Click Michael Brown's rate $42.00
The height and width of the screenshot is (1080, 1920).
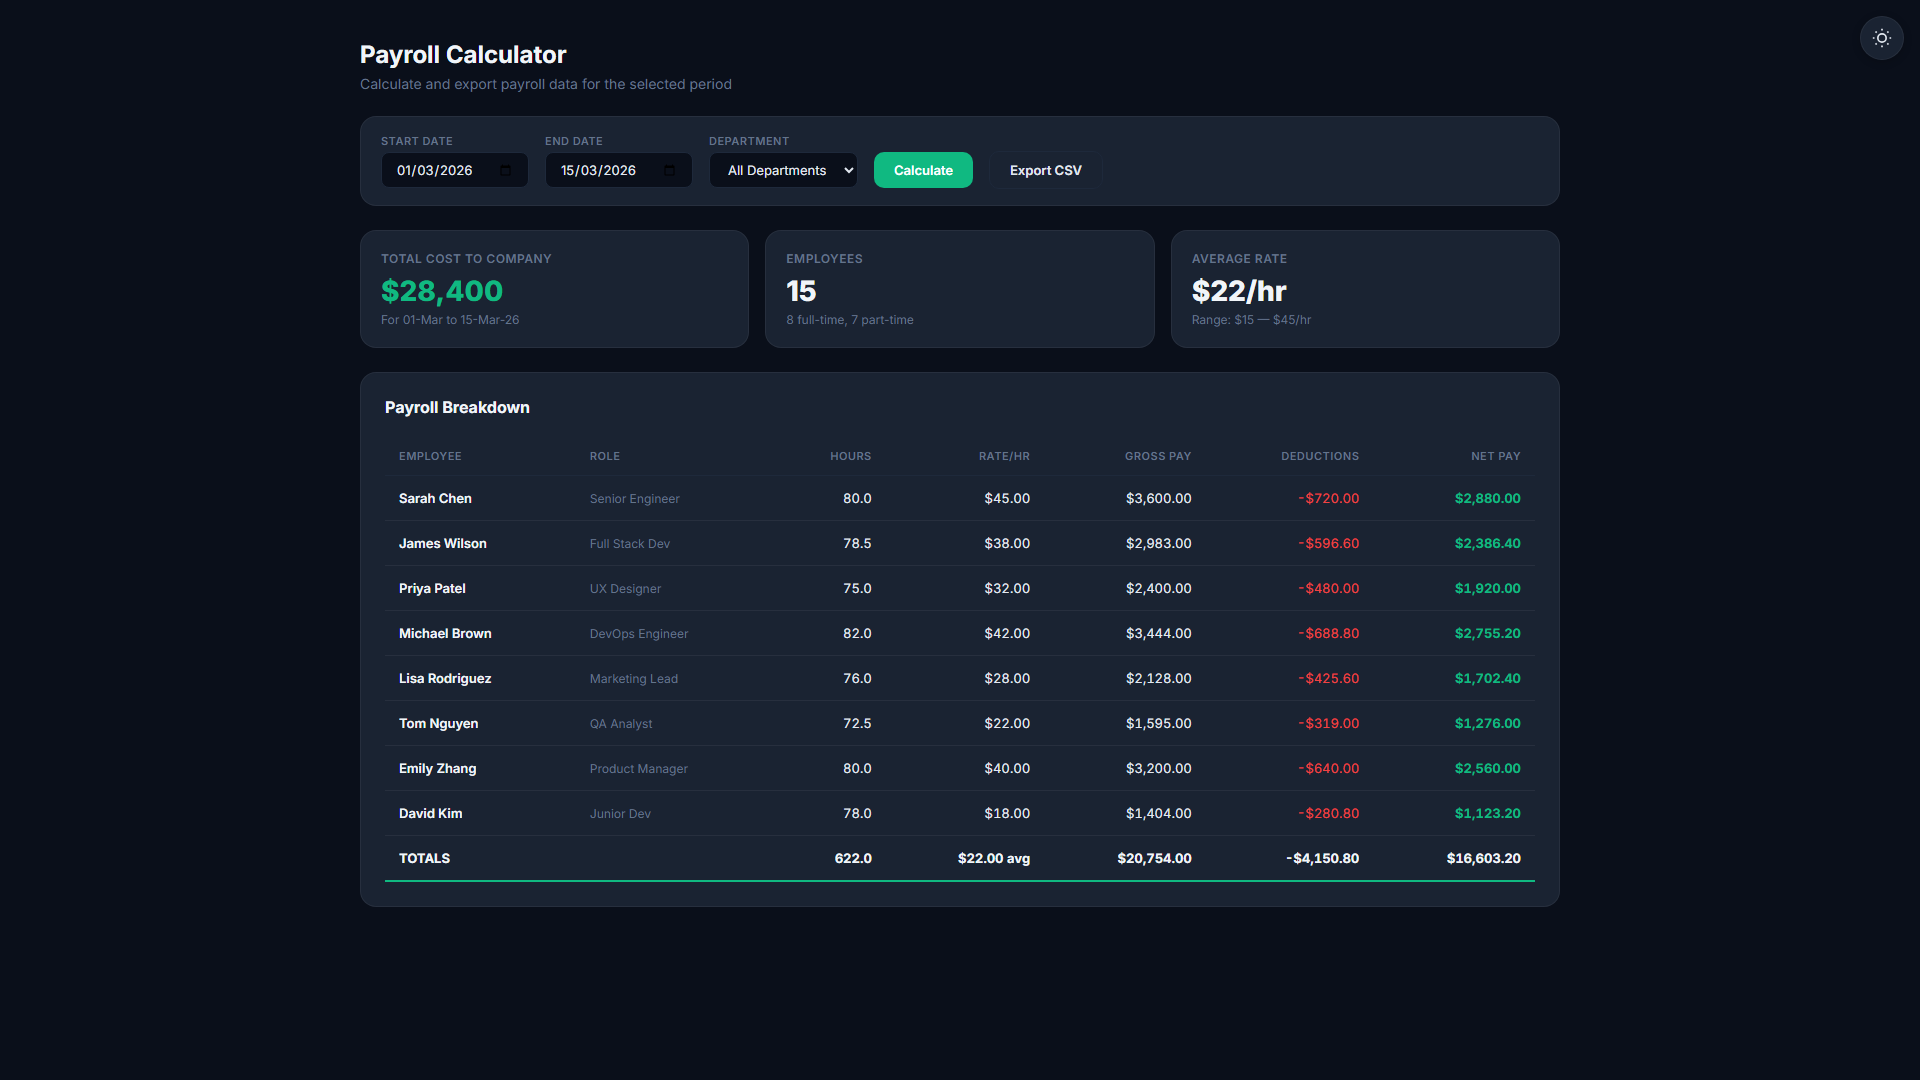tap(1007, 633)
